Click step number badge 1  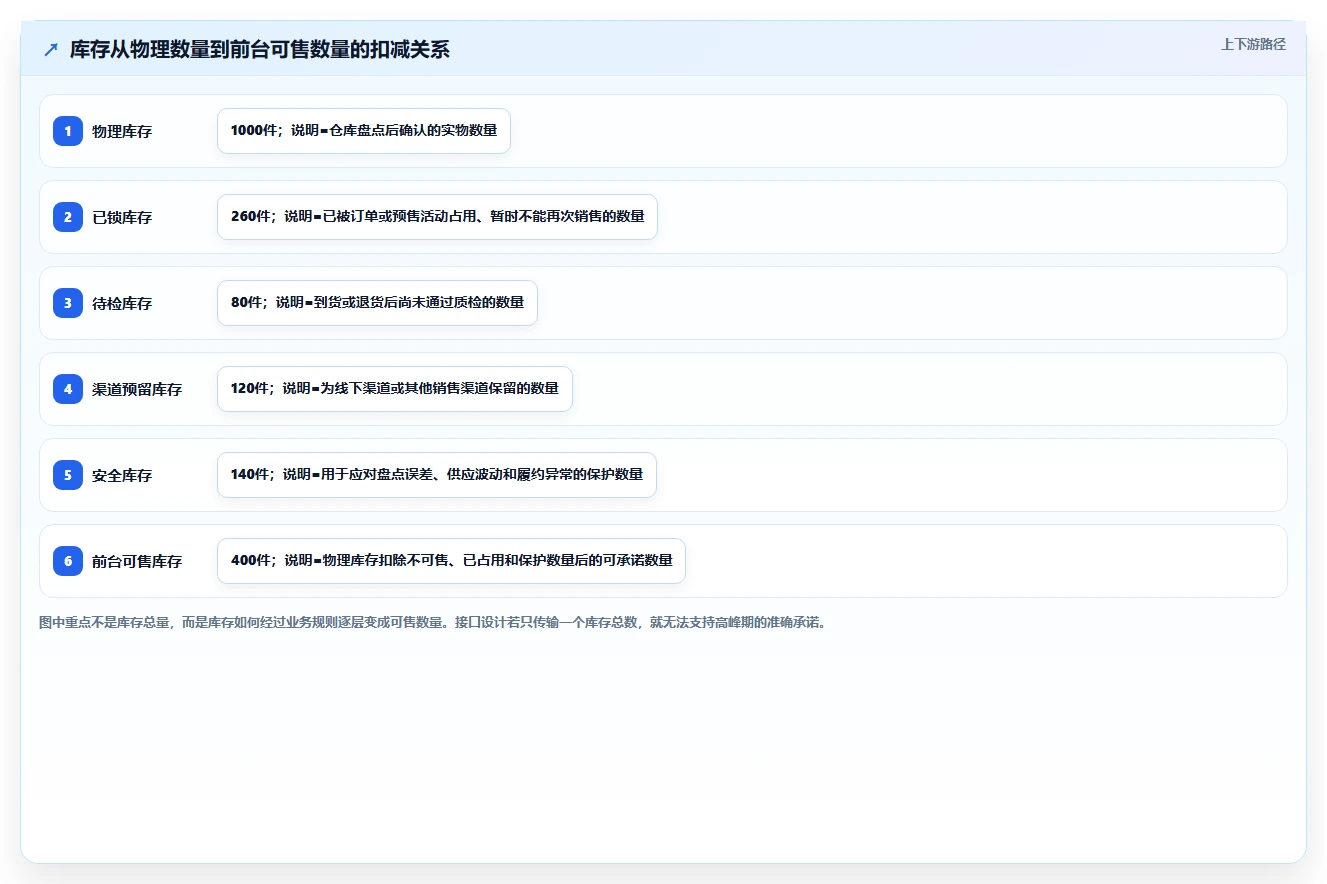pyautogui.click(x=68, y=131)
